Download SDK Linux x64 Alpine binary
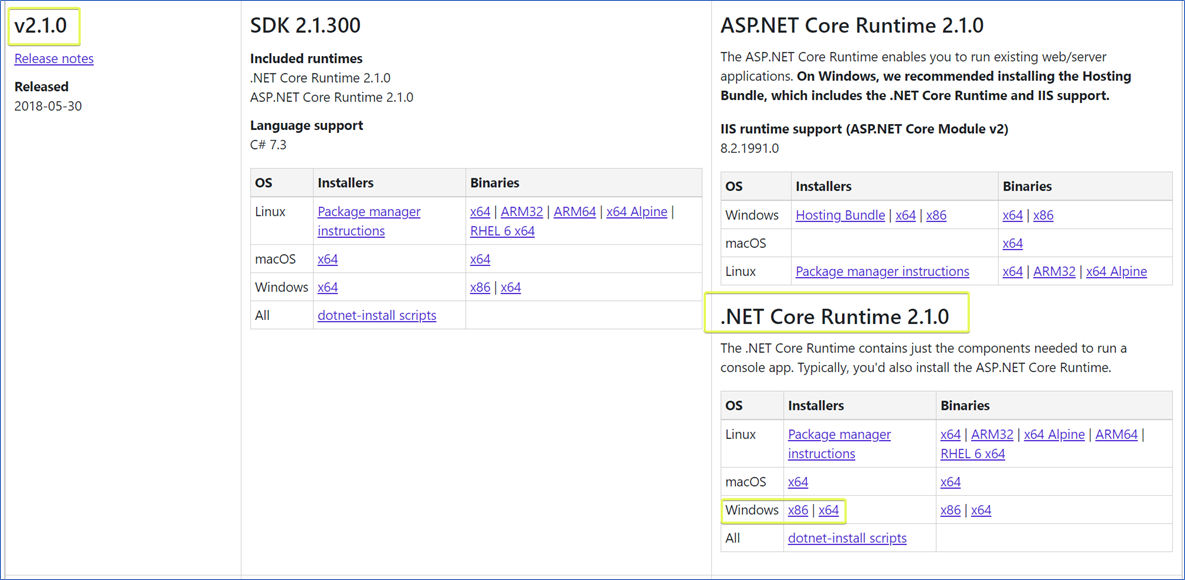The width and height of the screenshot is (1185, 580). click(637, 212)
